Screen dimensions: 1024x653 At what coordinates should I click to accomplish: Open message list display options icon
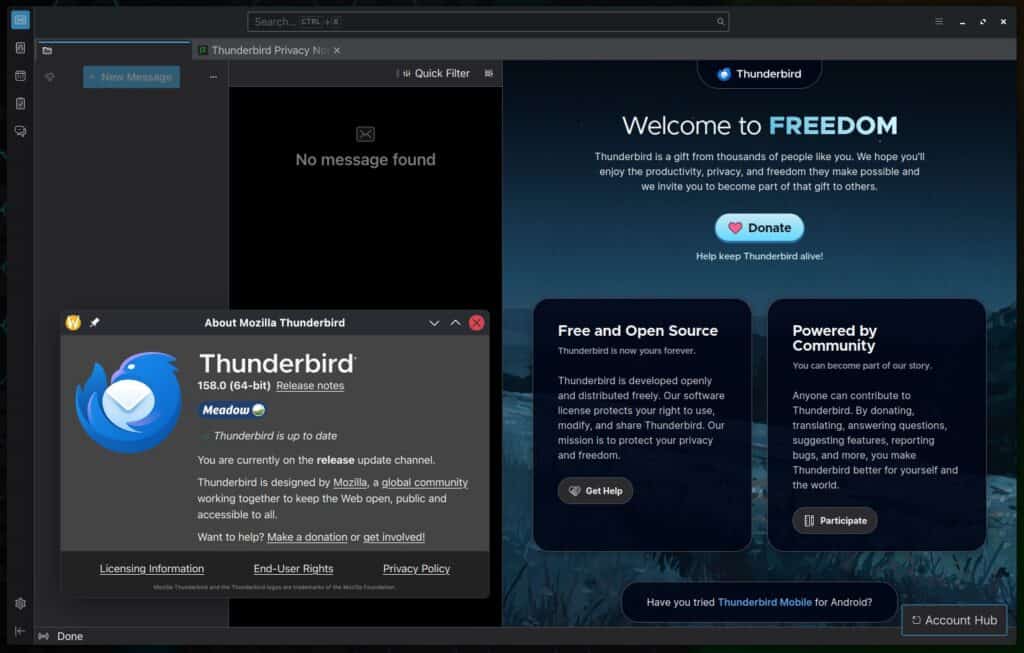pos(488,74)
